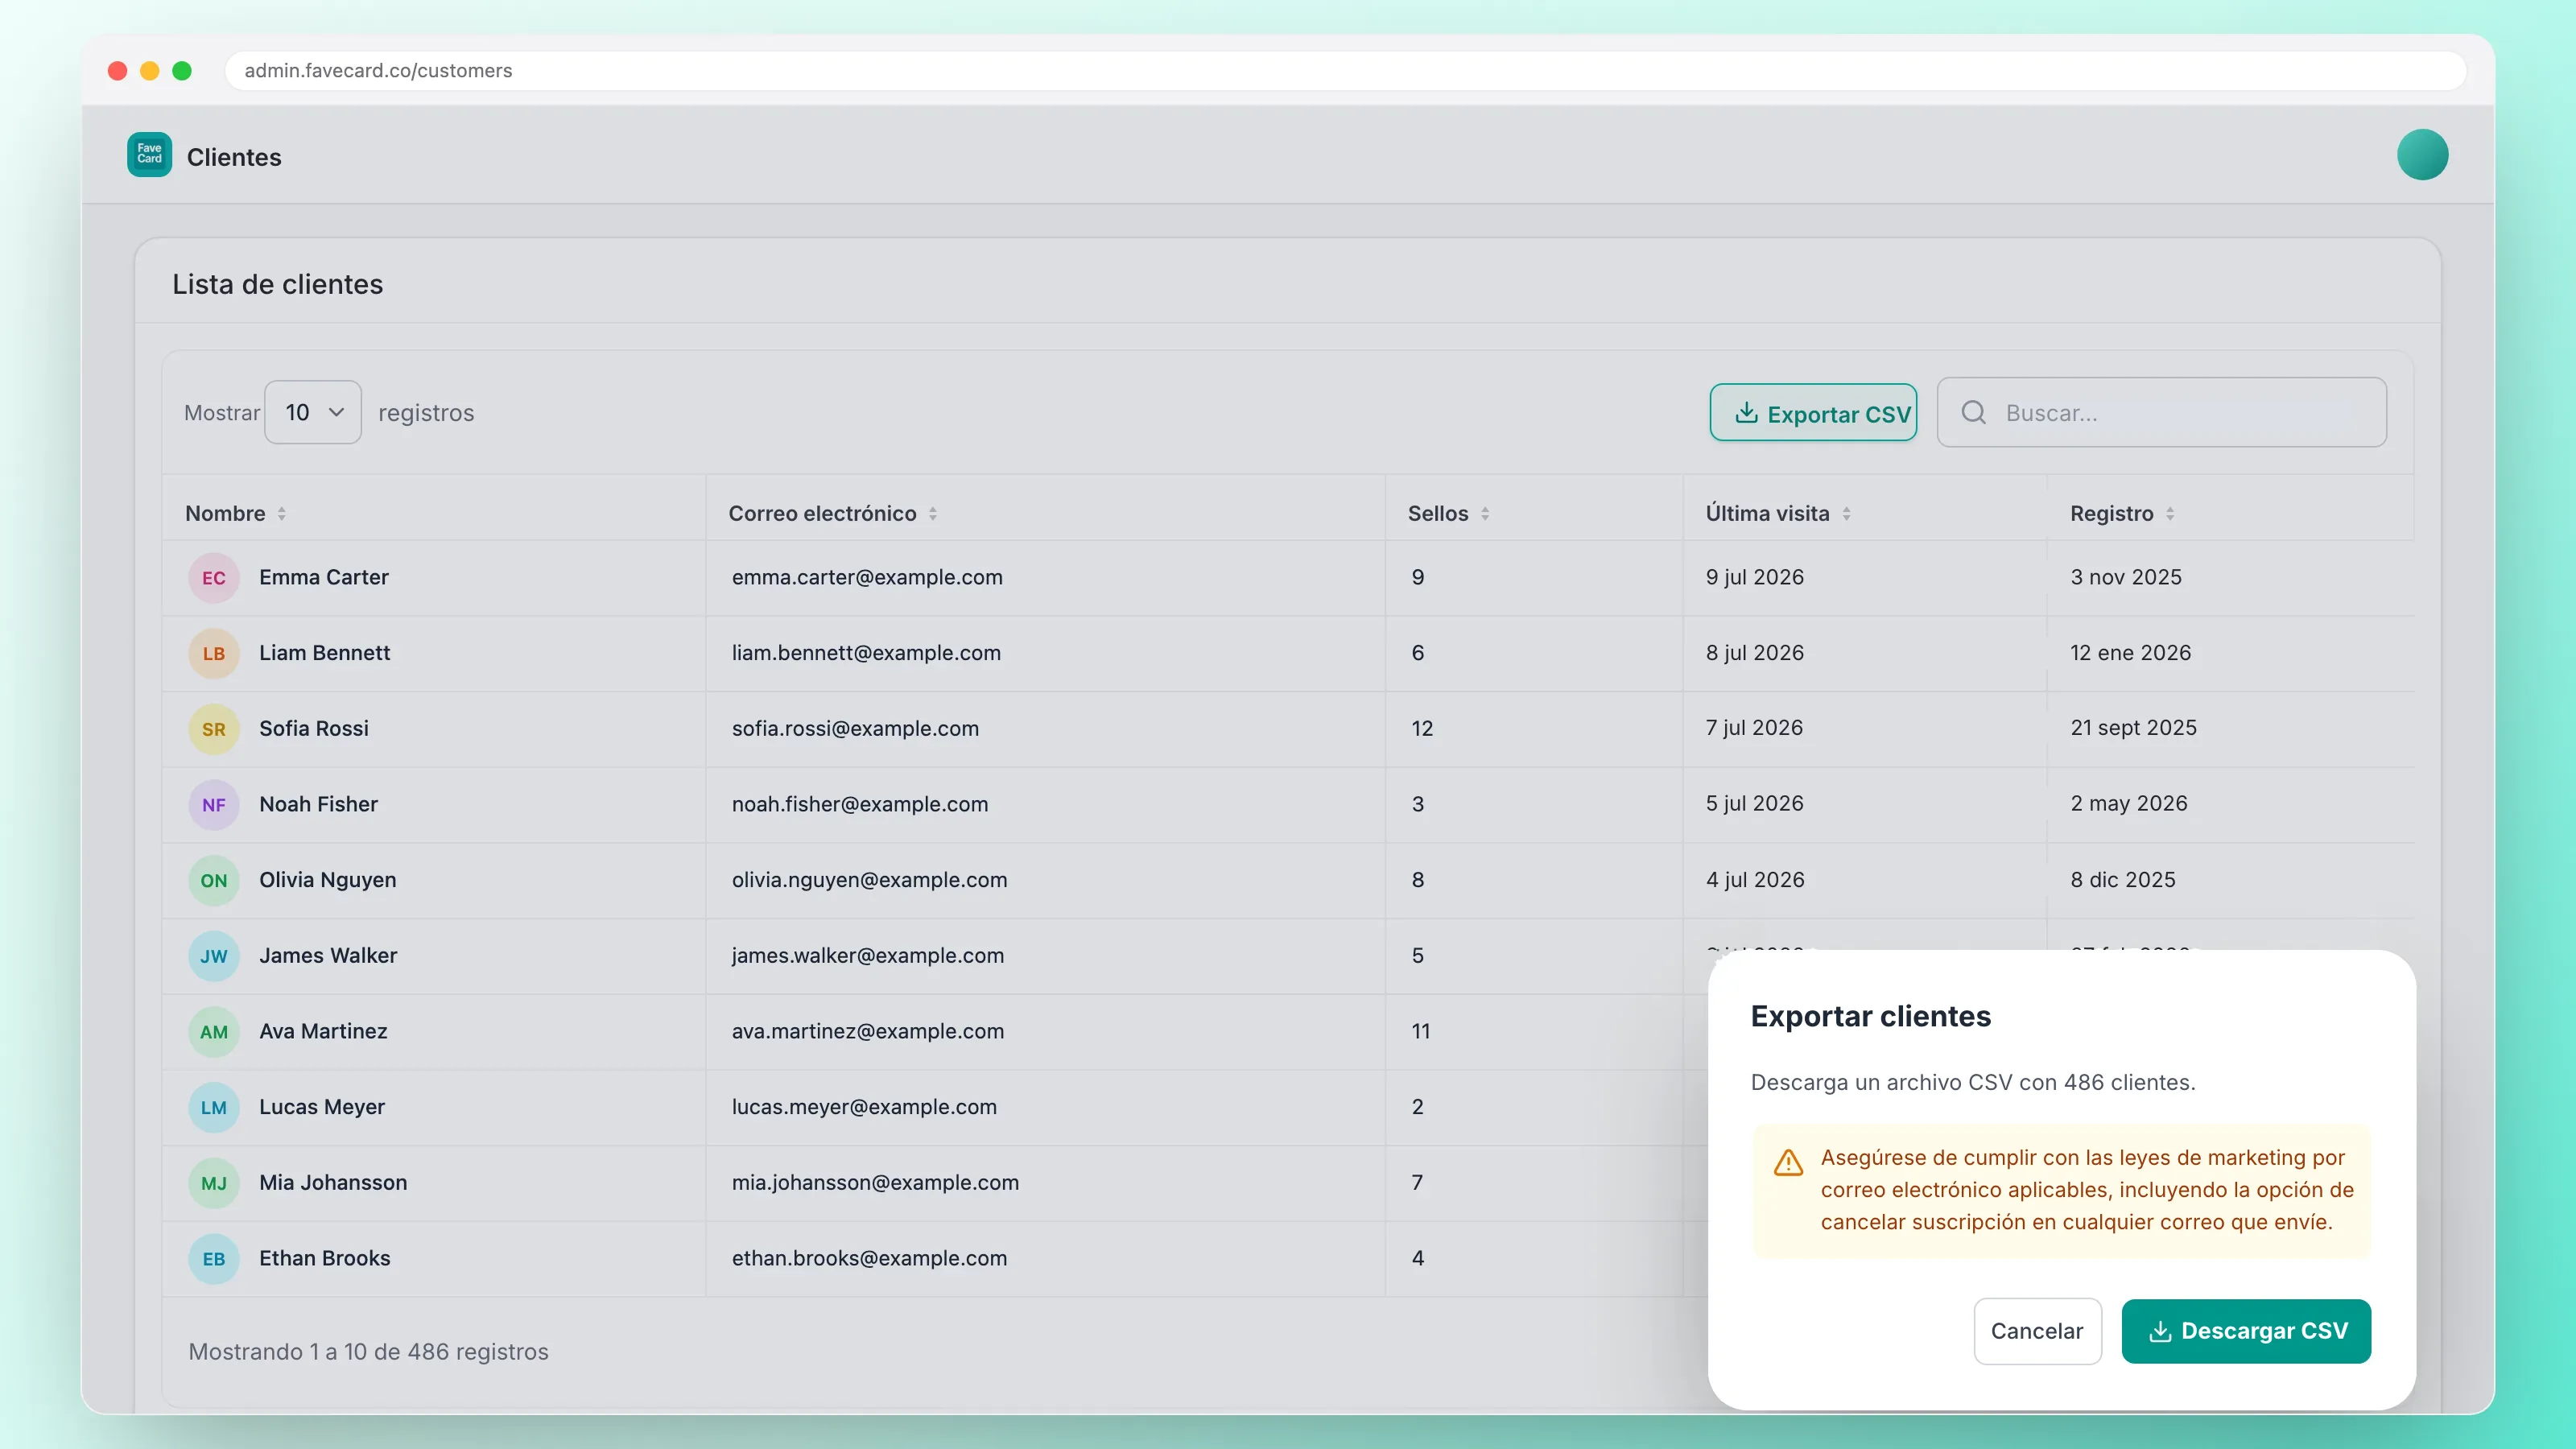This screenshot has height=1449, width=2576.
Task: Click Sofia Rossi's SR avatar
Action: coord(213,729)
